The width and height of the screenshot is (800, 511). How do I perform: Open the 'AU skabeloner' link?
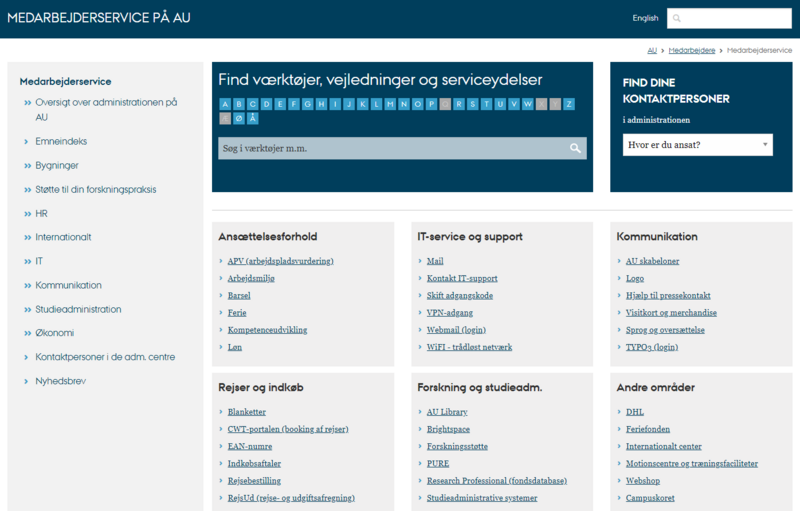[653, 261]
